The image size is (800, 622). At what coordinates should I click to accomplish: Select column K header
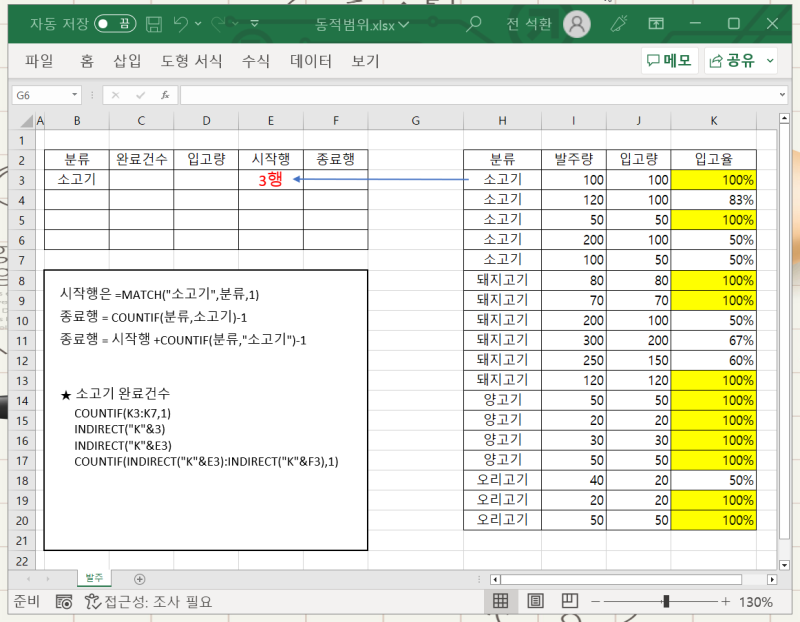(713, 121)
